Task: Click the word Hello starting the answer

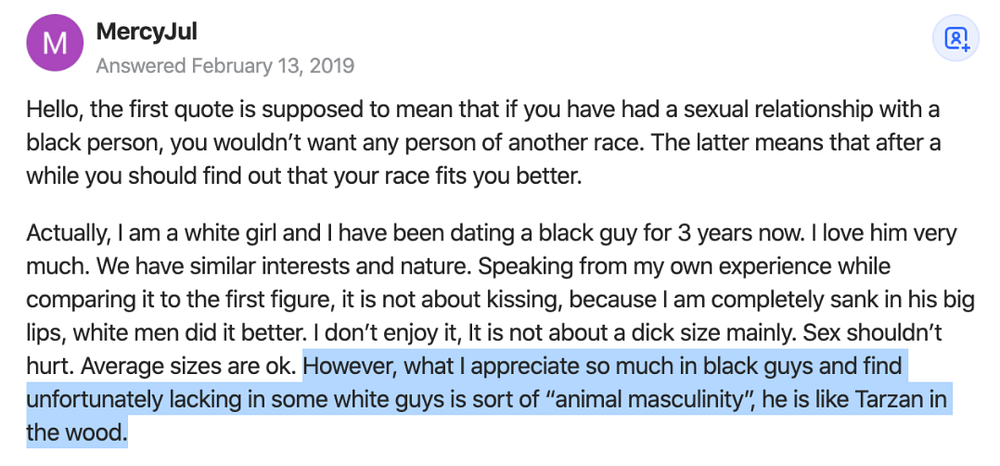Action: point(54,109)
